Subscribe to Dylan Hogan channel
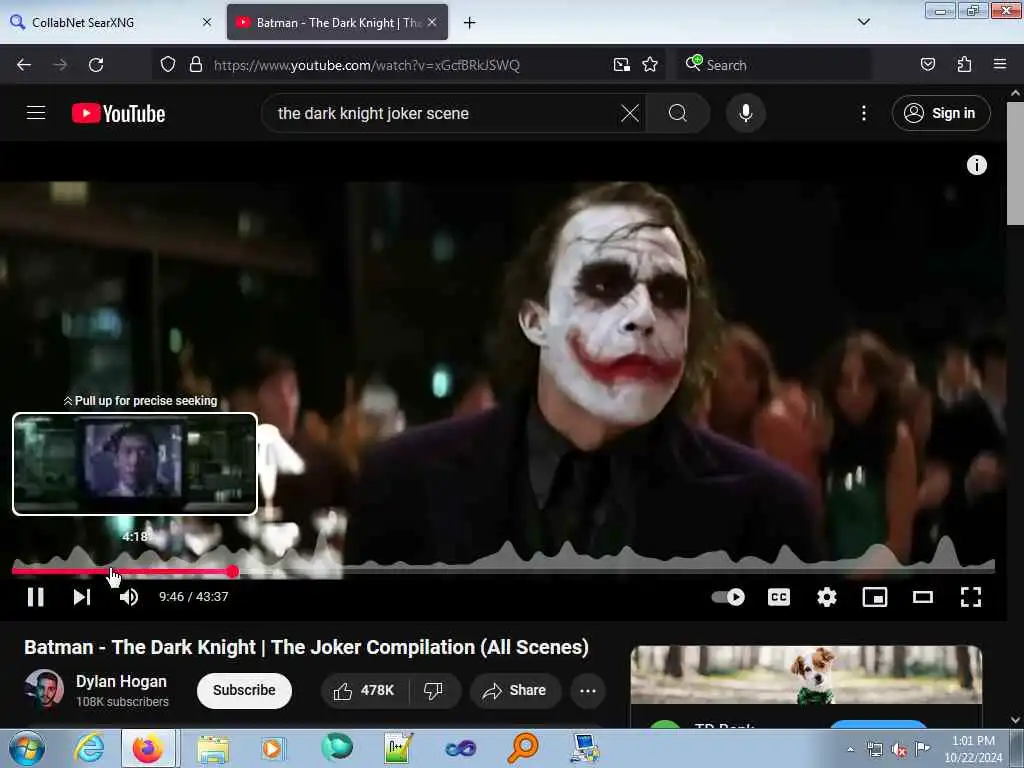 tap(244, 690)
